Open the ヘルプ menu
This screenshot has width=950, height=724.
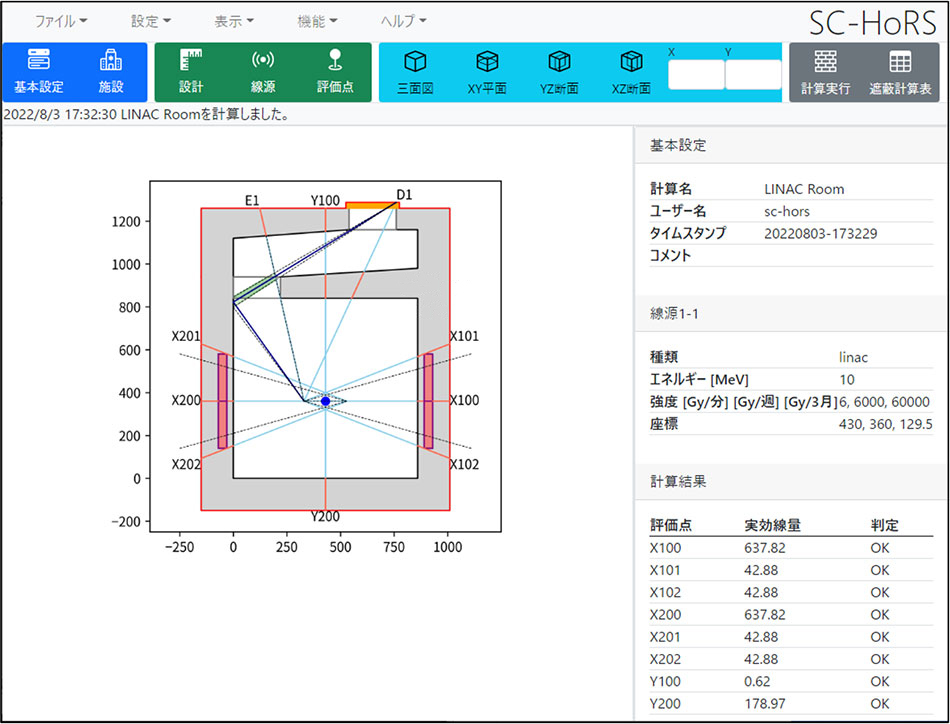pyautogui.click(x=404, y=20)
